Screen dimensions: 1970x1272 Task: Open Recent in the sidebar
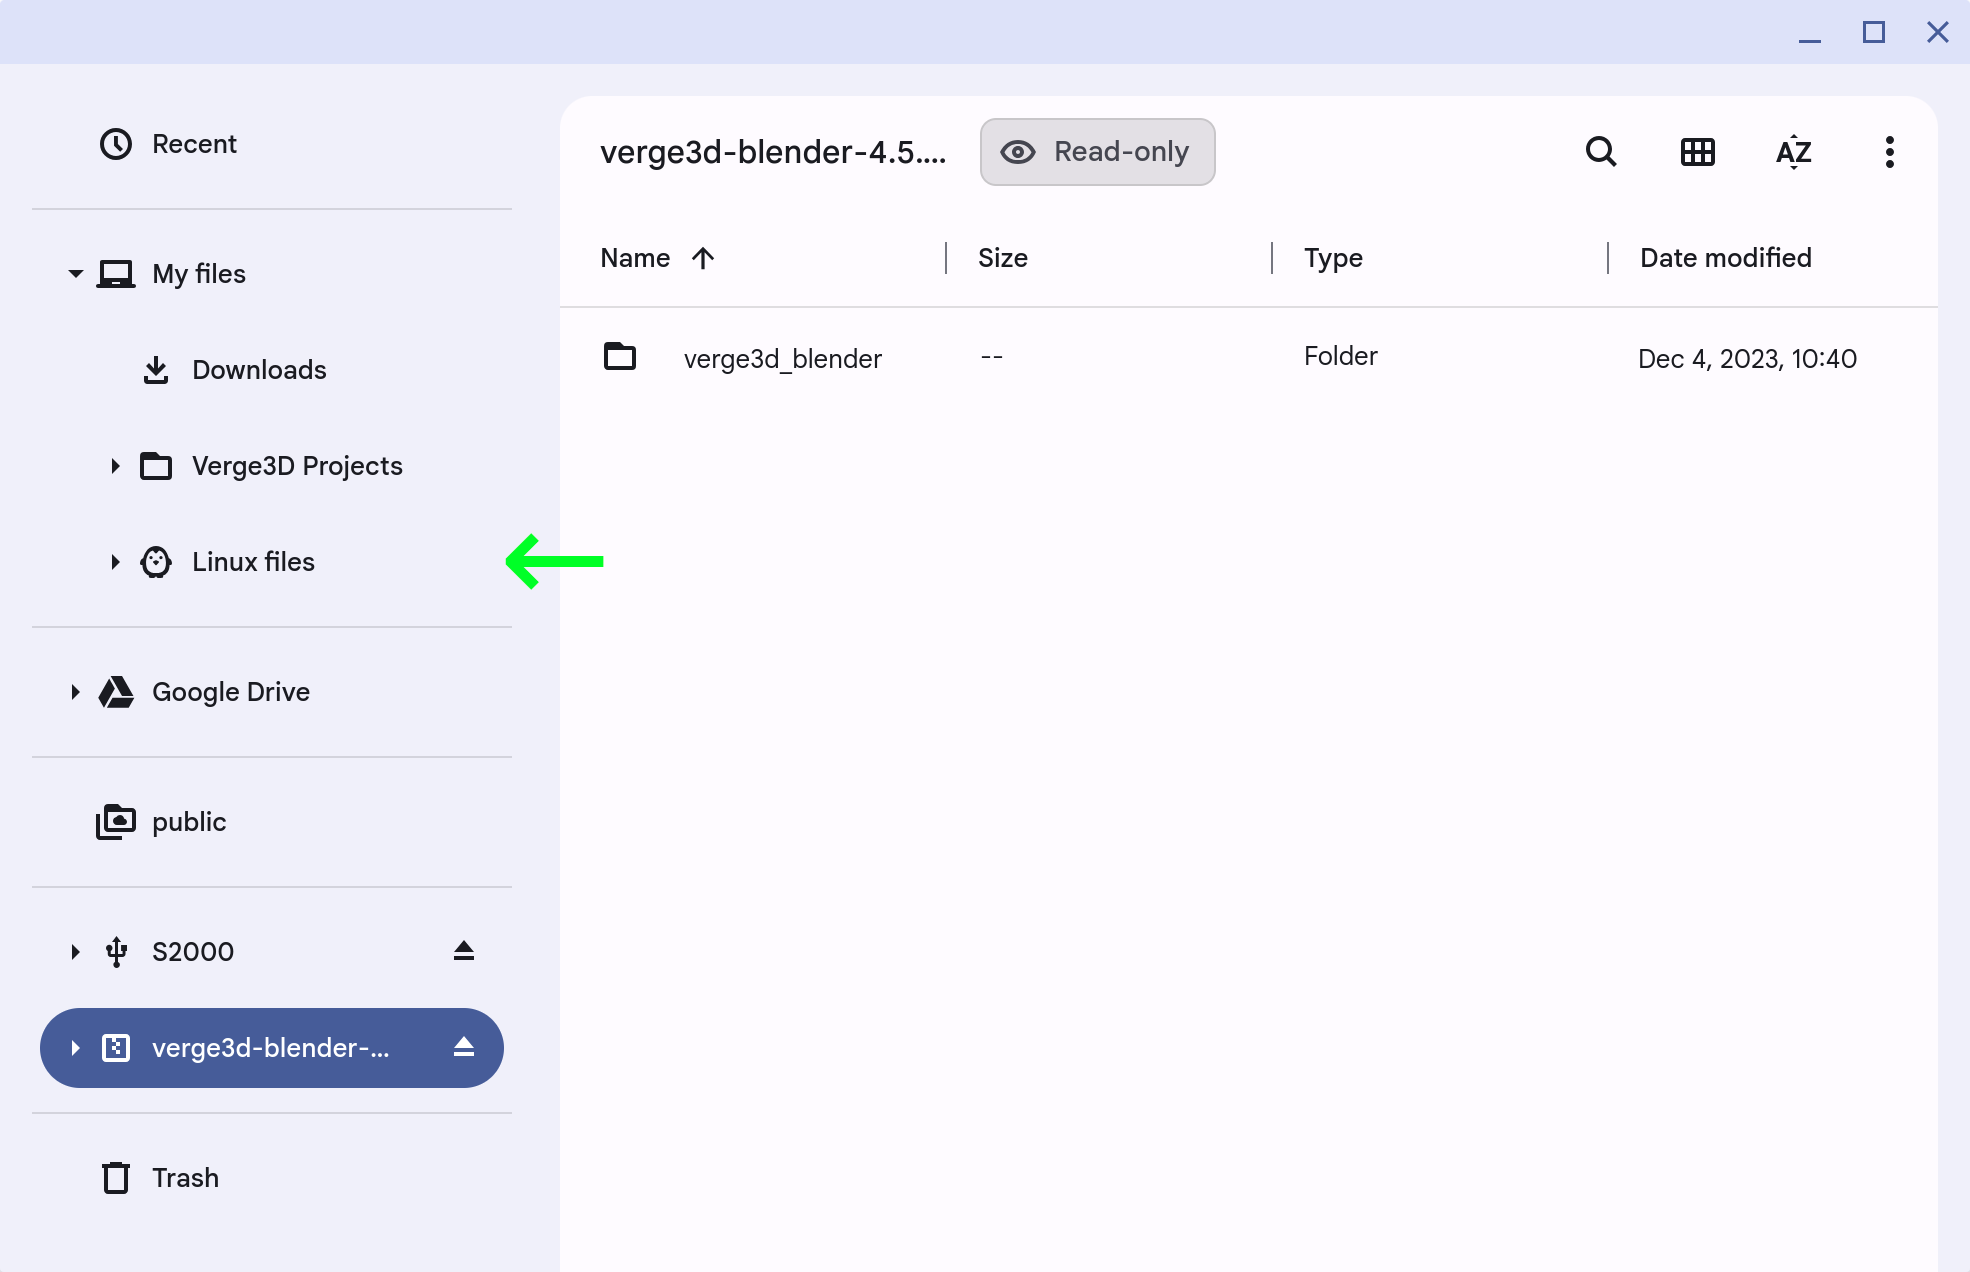pyautogui.click(x=272, y=144)
